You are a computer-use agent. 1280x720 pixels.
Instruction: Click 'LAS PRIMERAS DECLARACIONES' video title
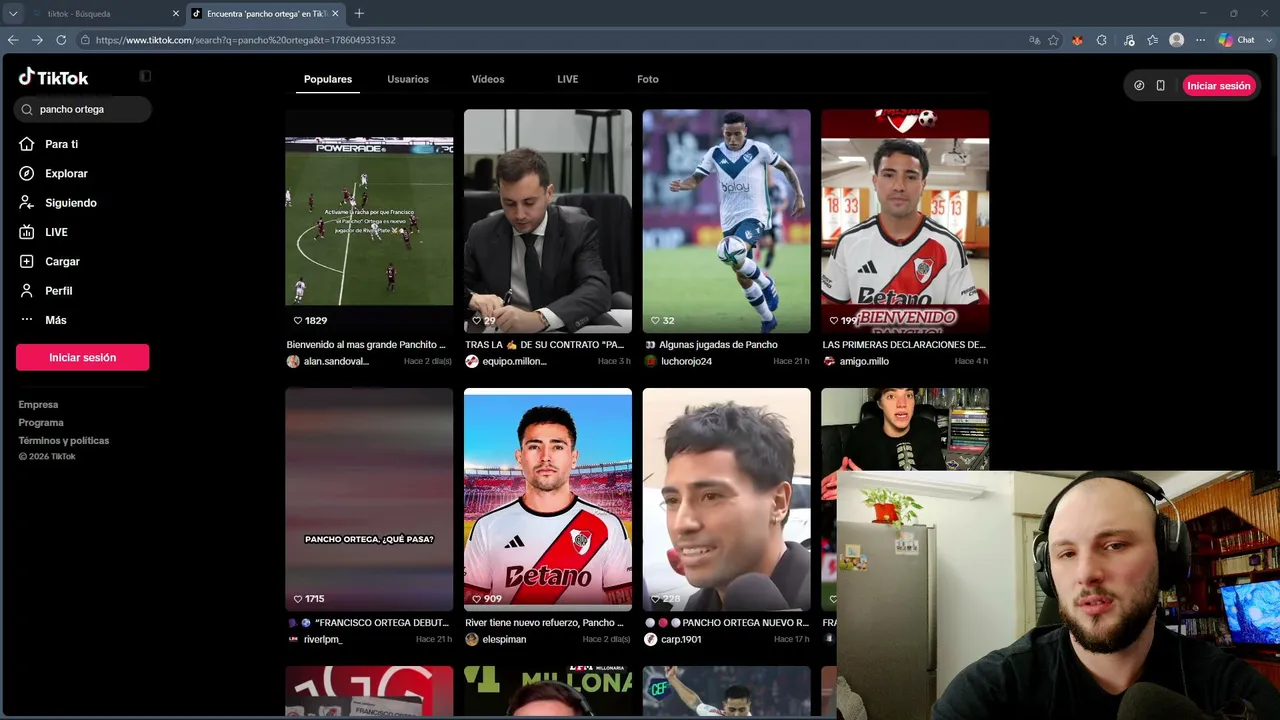click(904, 345)
